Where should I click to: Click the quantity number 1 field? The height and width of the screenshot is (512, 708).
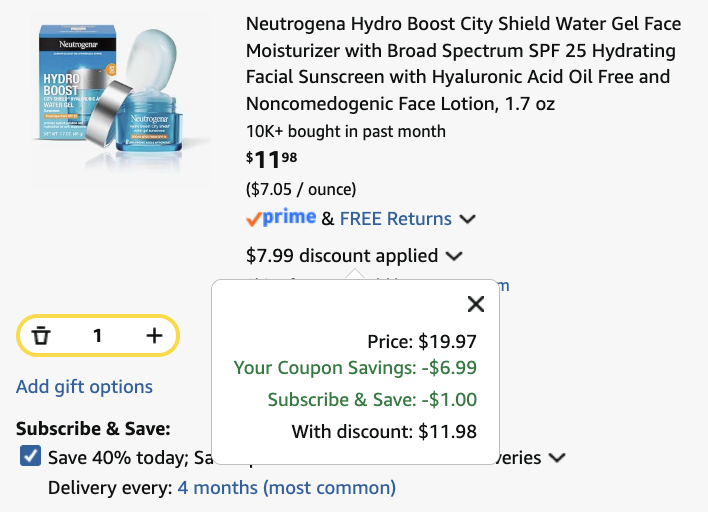click(x=97, y=335)
